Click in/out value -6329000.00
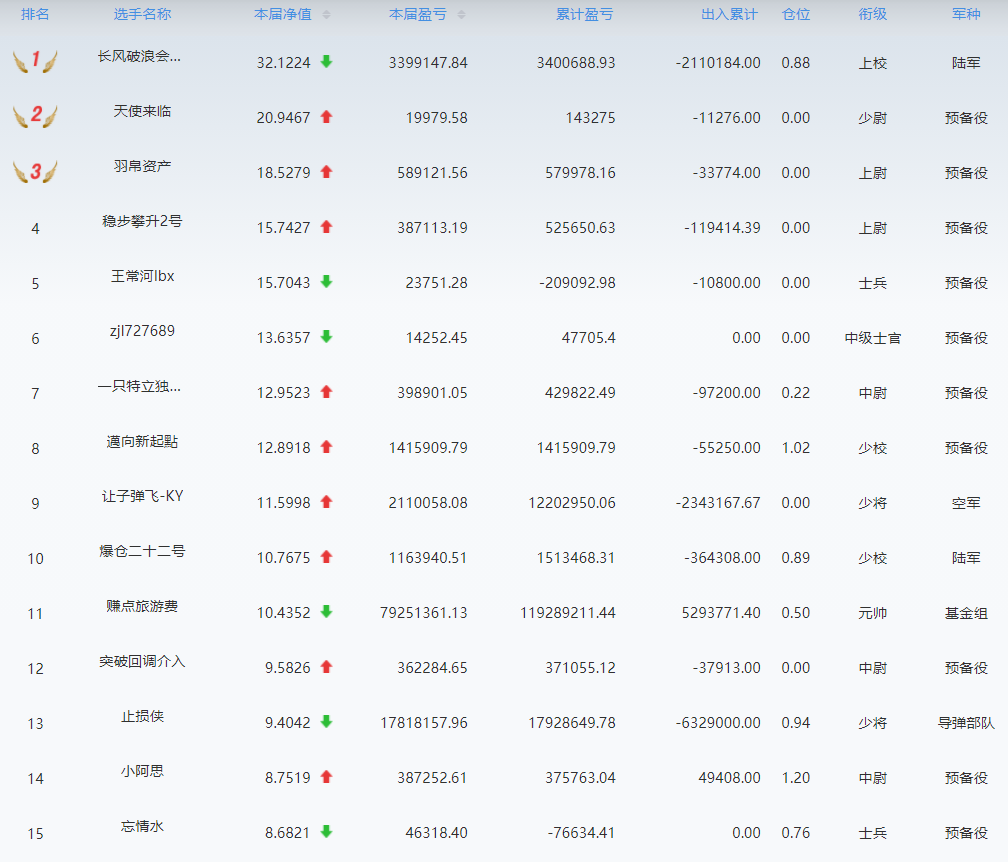Screen dimensions: 1008x862 click(x=718, y=723)
